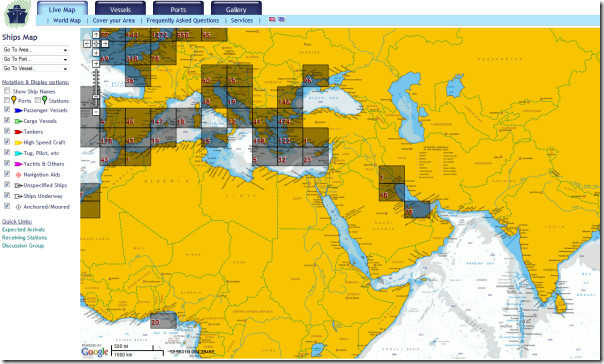Uncheck Passenger Vessels checkbox

pos(7,110)
